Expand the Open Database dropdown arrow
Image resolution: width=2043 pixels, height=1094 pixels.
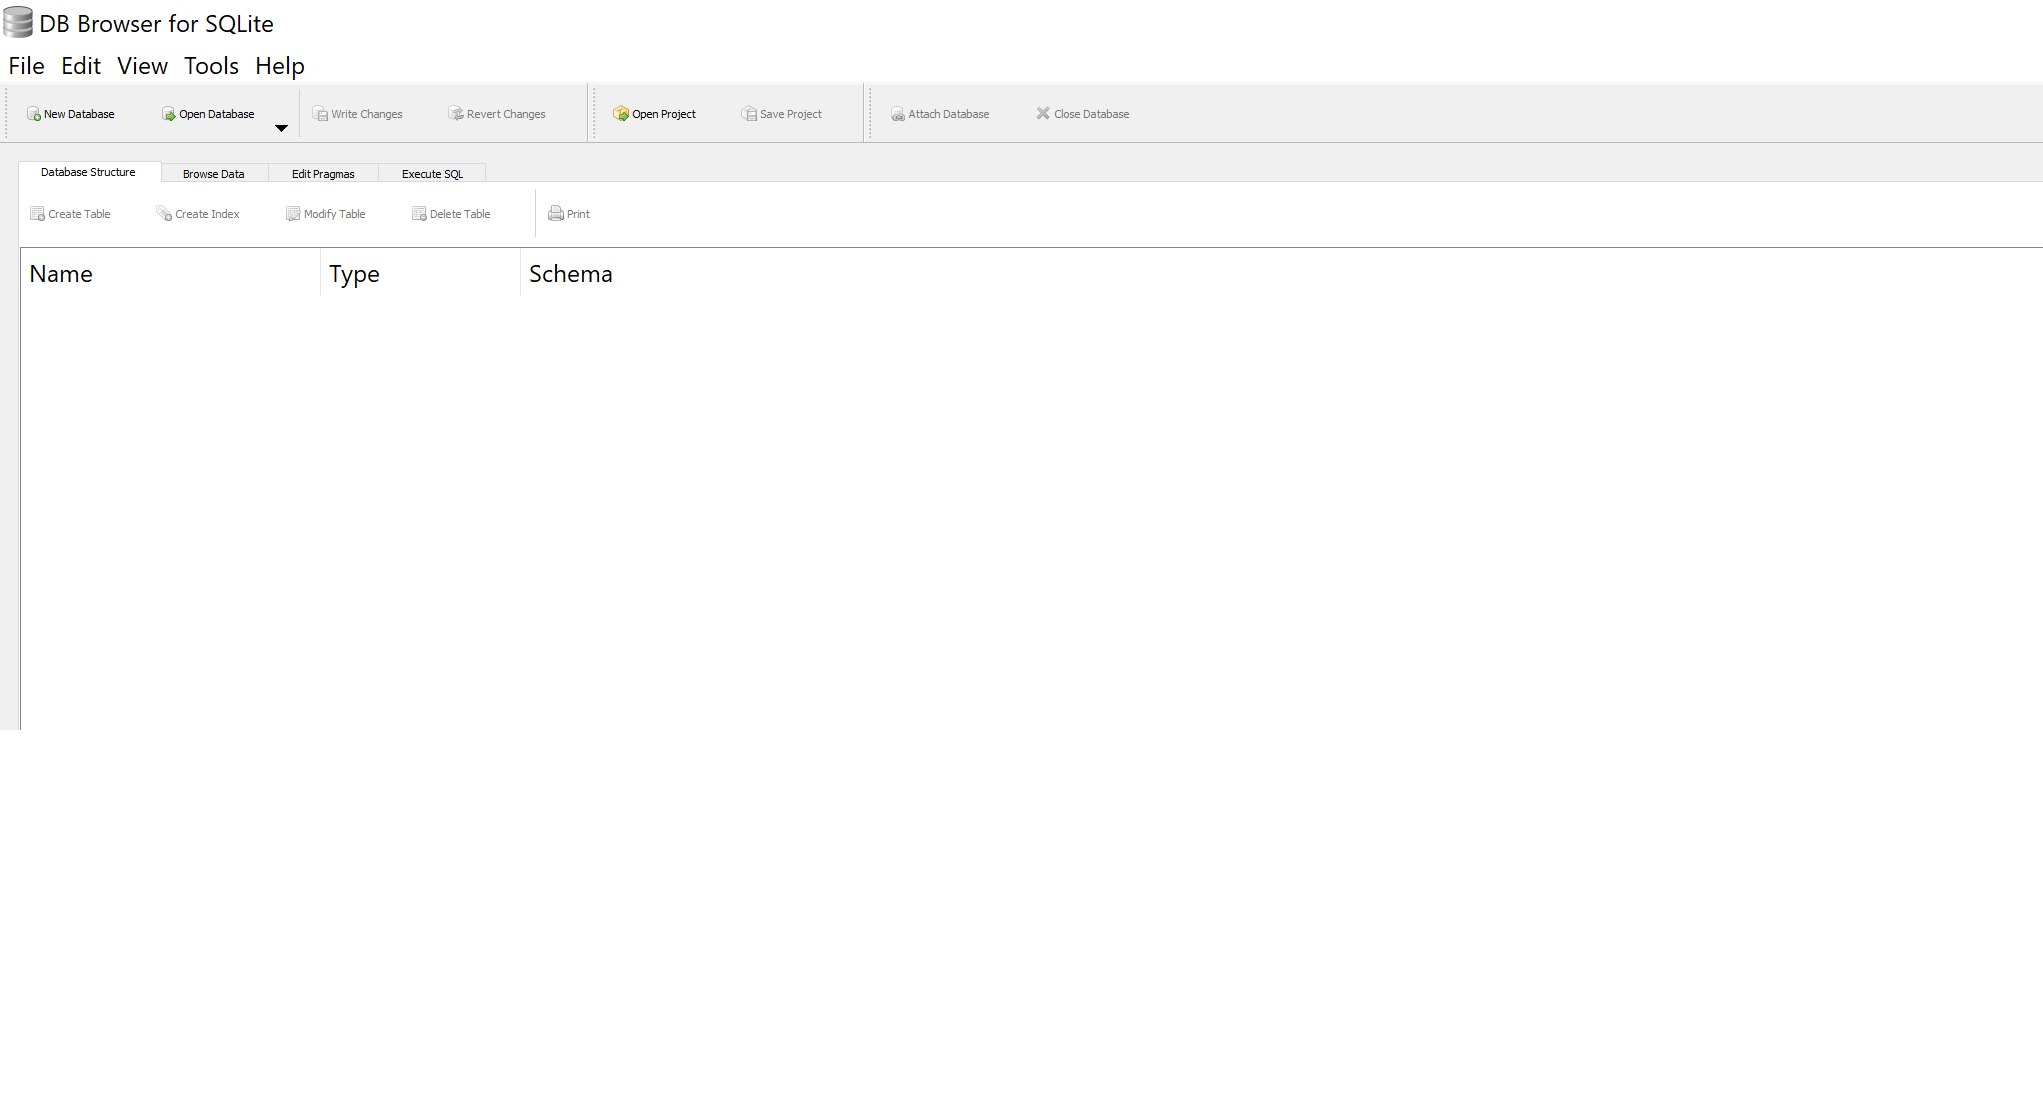(281, 128)
